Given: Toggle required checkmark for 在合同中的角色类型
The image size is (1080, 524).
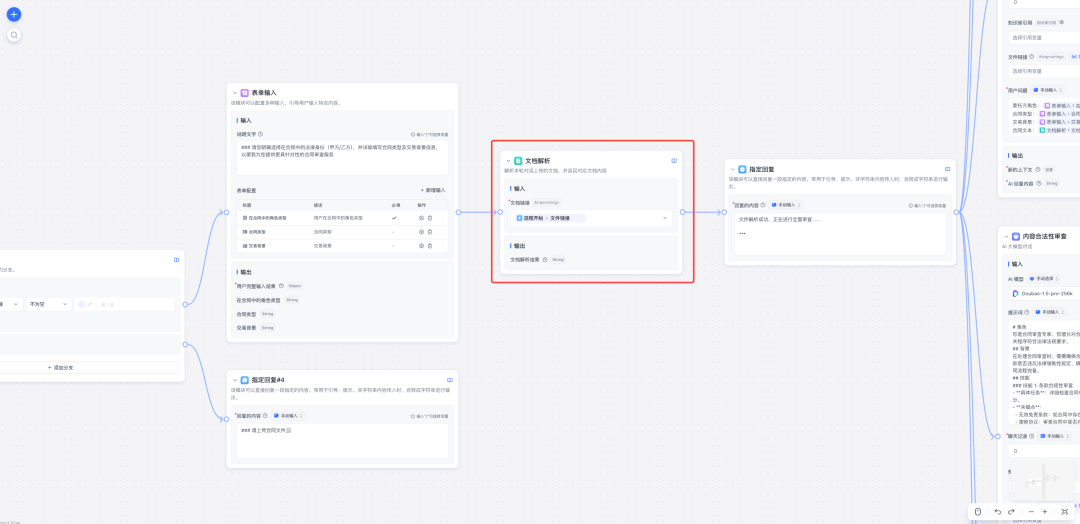Looking at the screenshot, I should (394, 218).
